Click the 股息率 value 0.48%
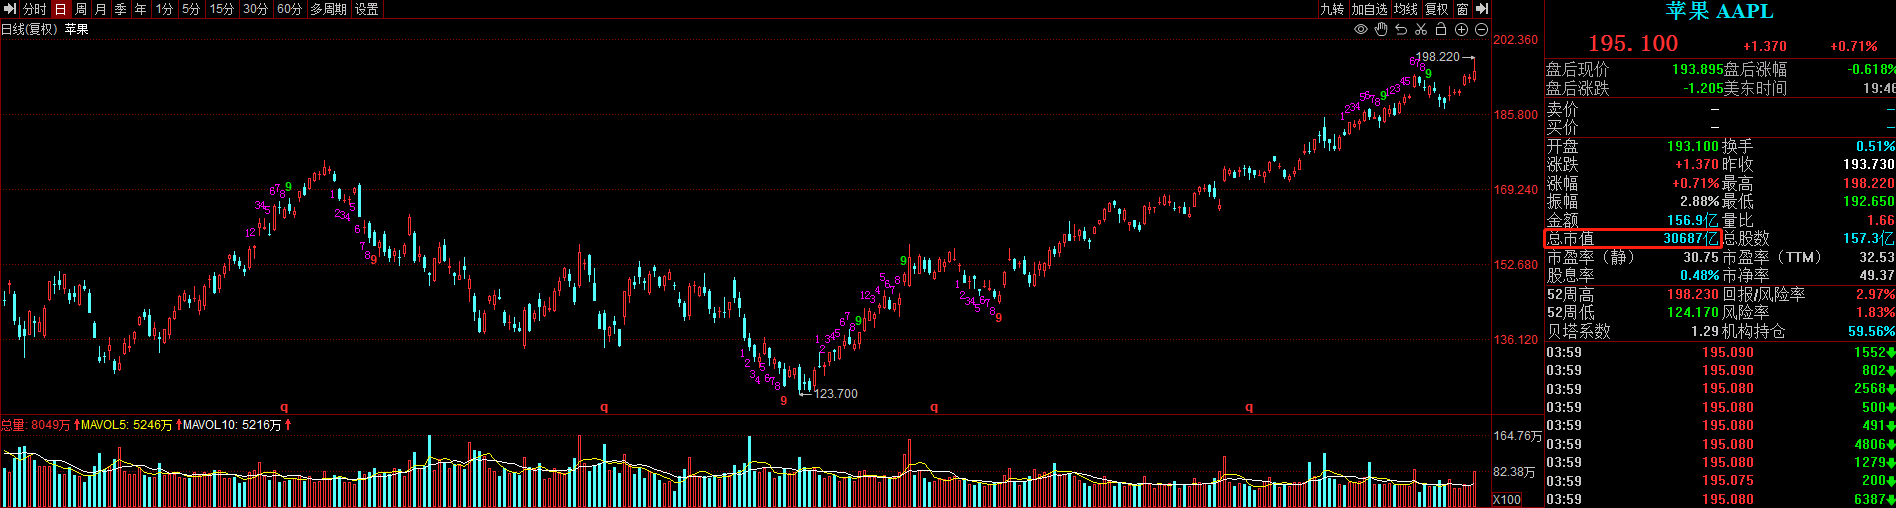 (x=1699, y=276)
